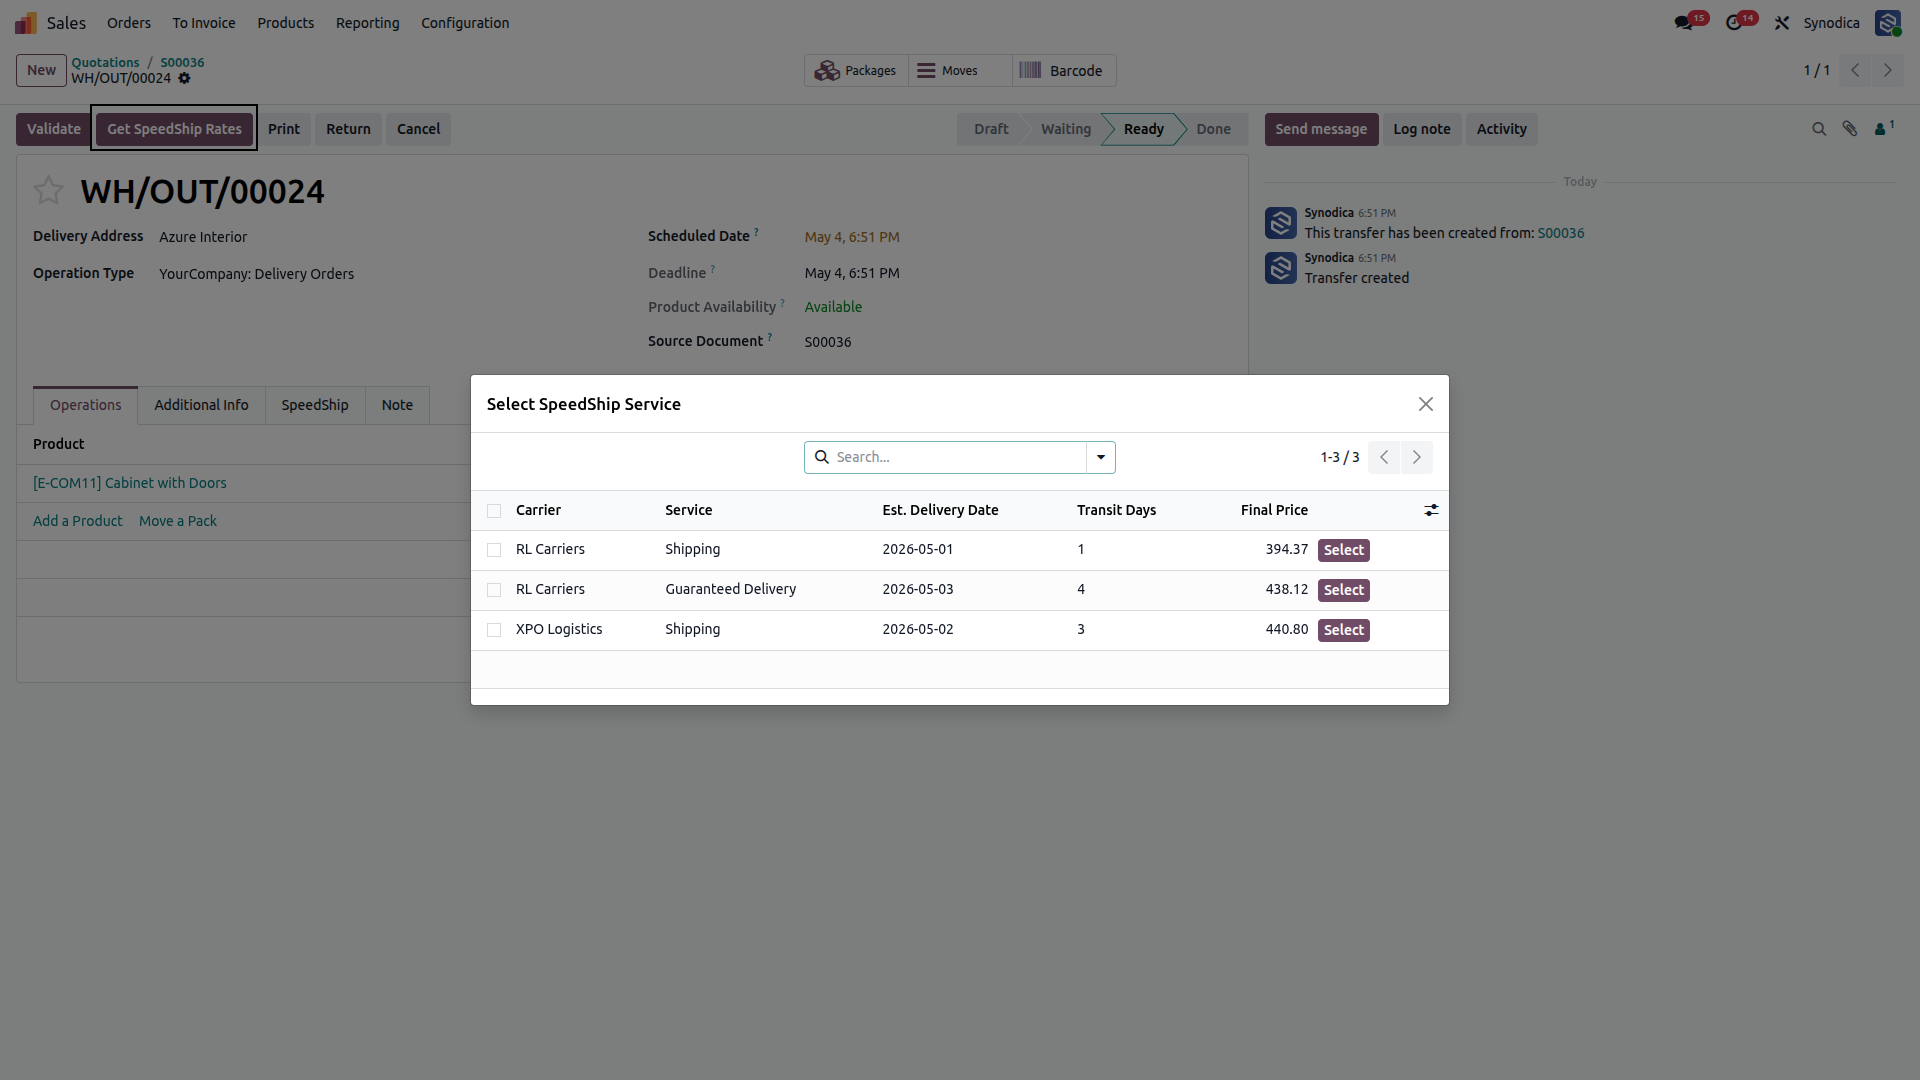Click the search magnifier in dialog
The height and width of the screenshot is (1080, 1920).
(x=822, y=457)
